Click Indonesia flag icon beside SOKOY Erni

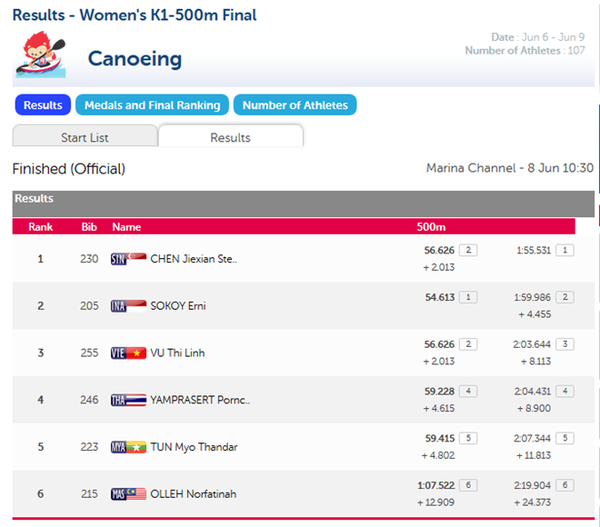pyautogui.click(x=129, y=306)
